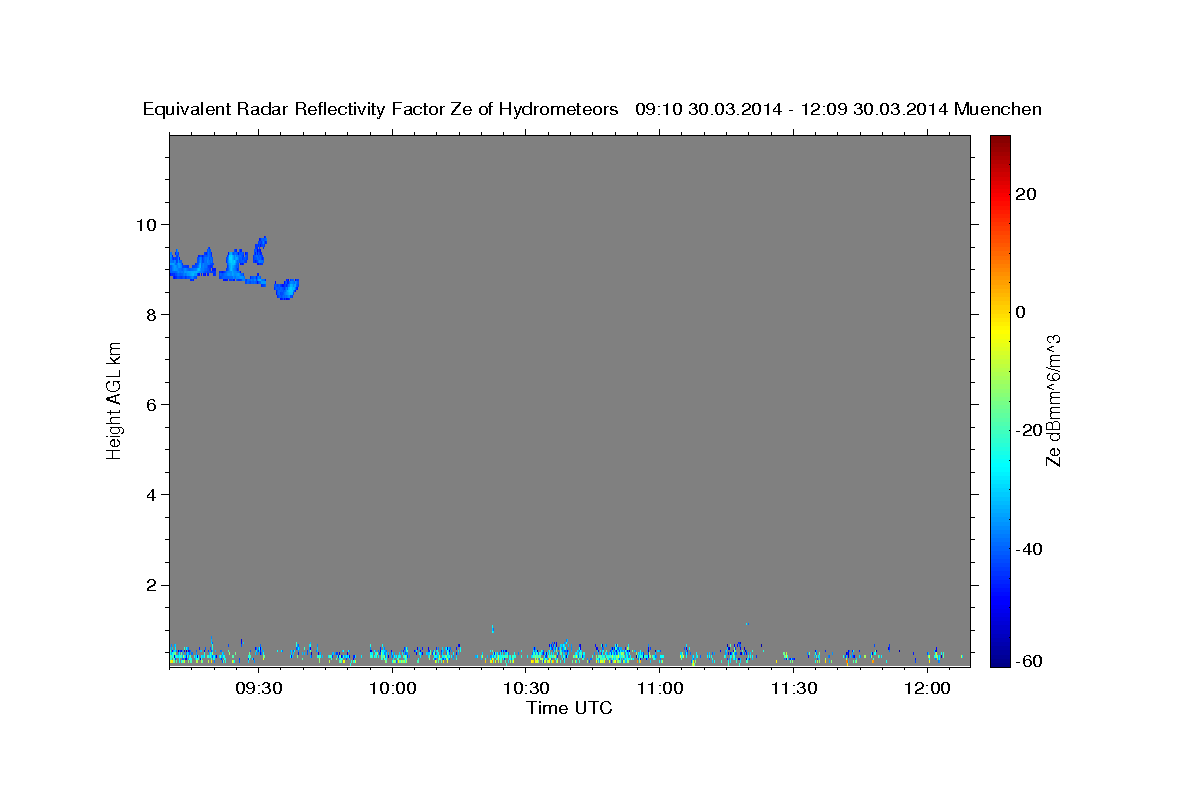Click the '10:30' time tick label
The height and width of the screenshot is (800, 1200).
526,688
